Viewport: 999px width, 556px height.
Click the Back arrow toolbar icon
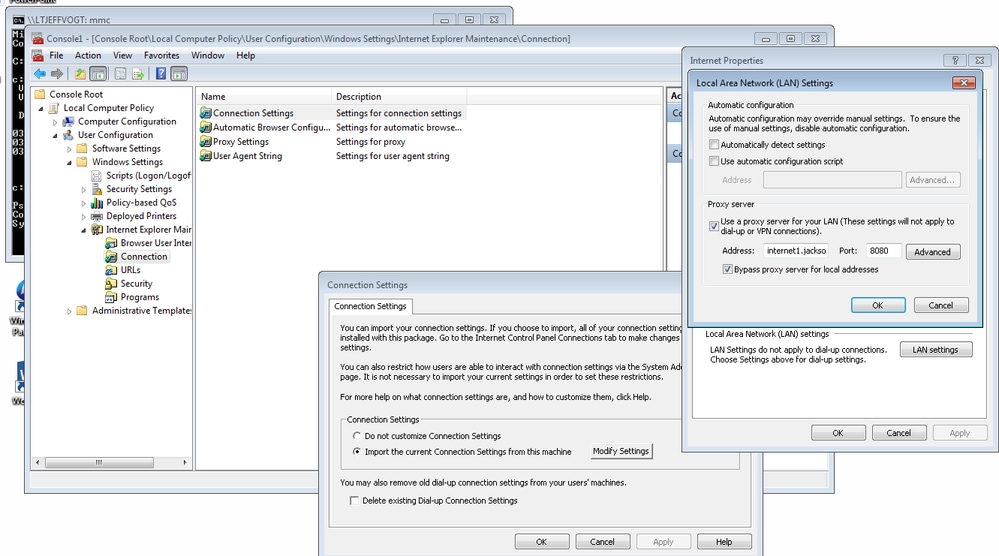pyautogui.click(x=40, y=74)
